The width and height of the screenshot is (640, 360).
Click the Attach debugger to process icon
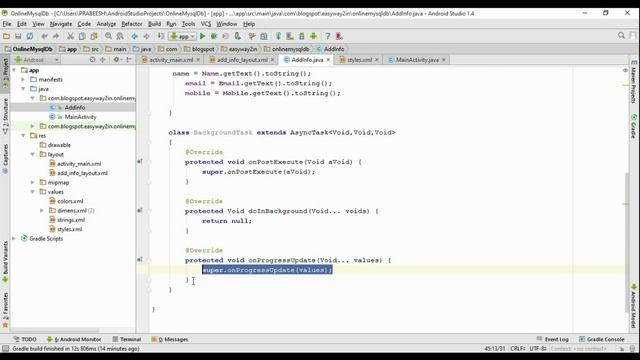pos(237,36)
